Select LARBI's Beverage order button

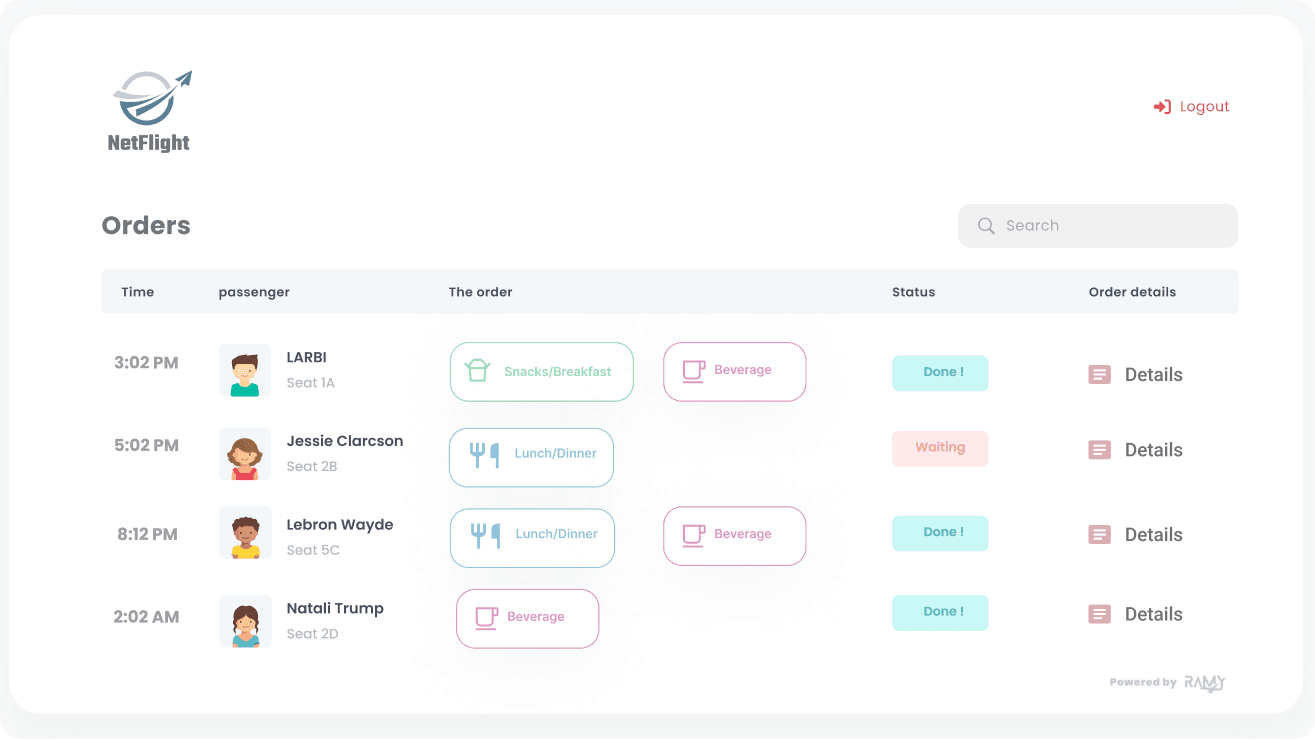(x=734, y=371)
